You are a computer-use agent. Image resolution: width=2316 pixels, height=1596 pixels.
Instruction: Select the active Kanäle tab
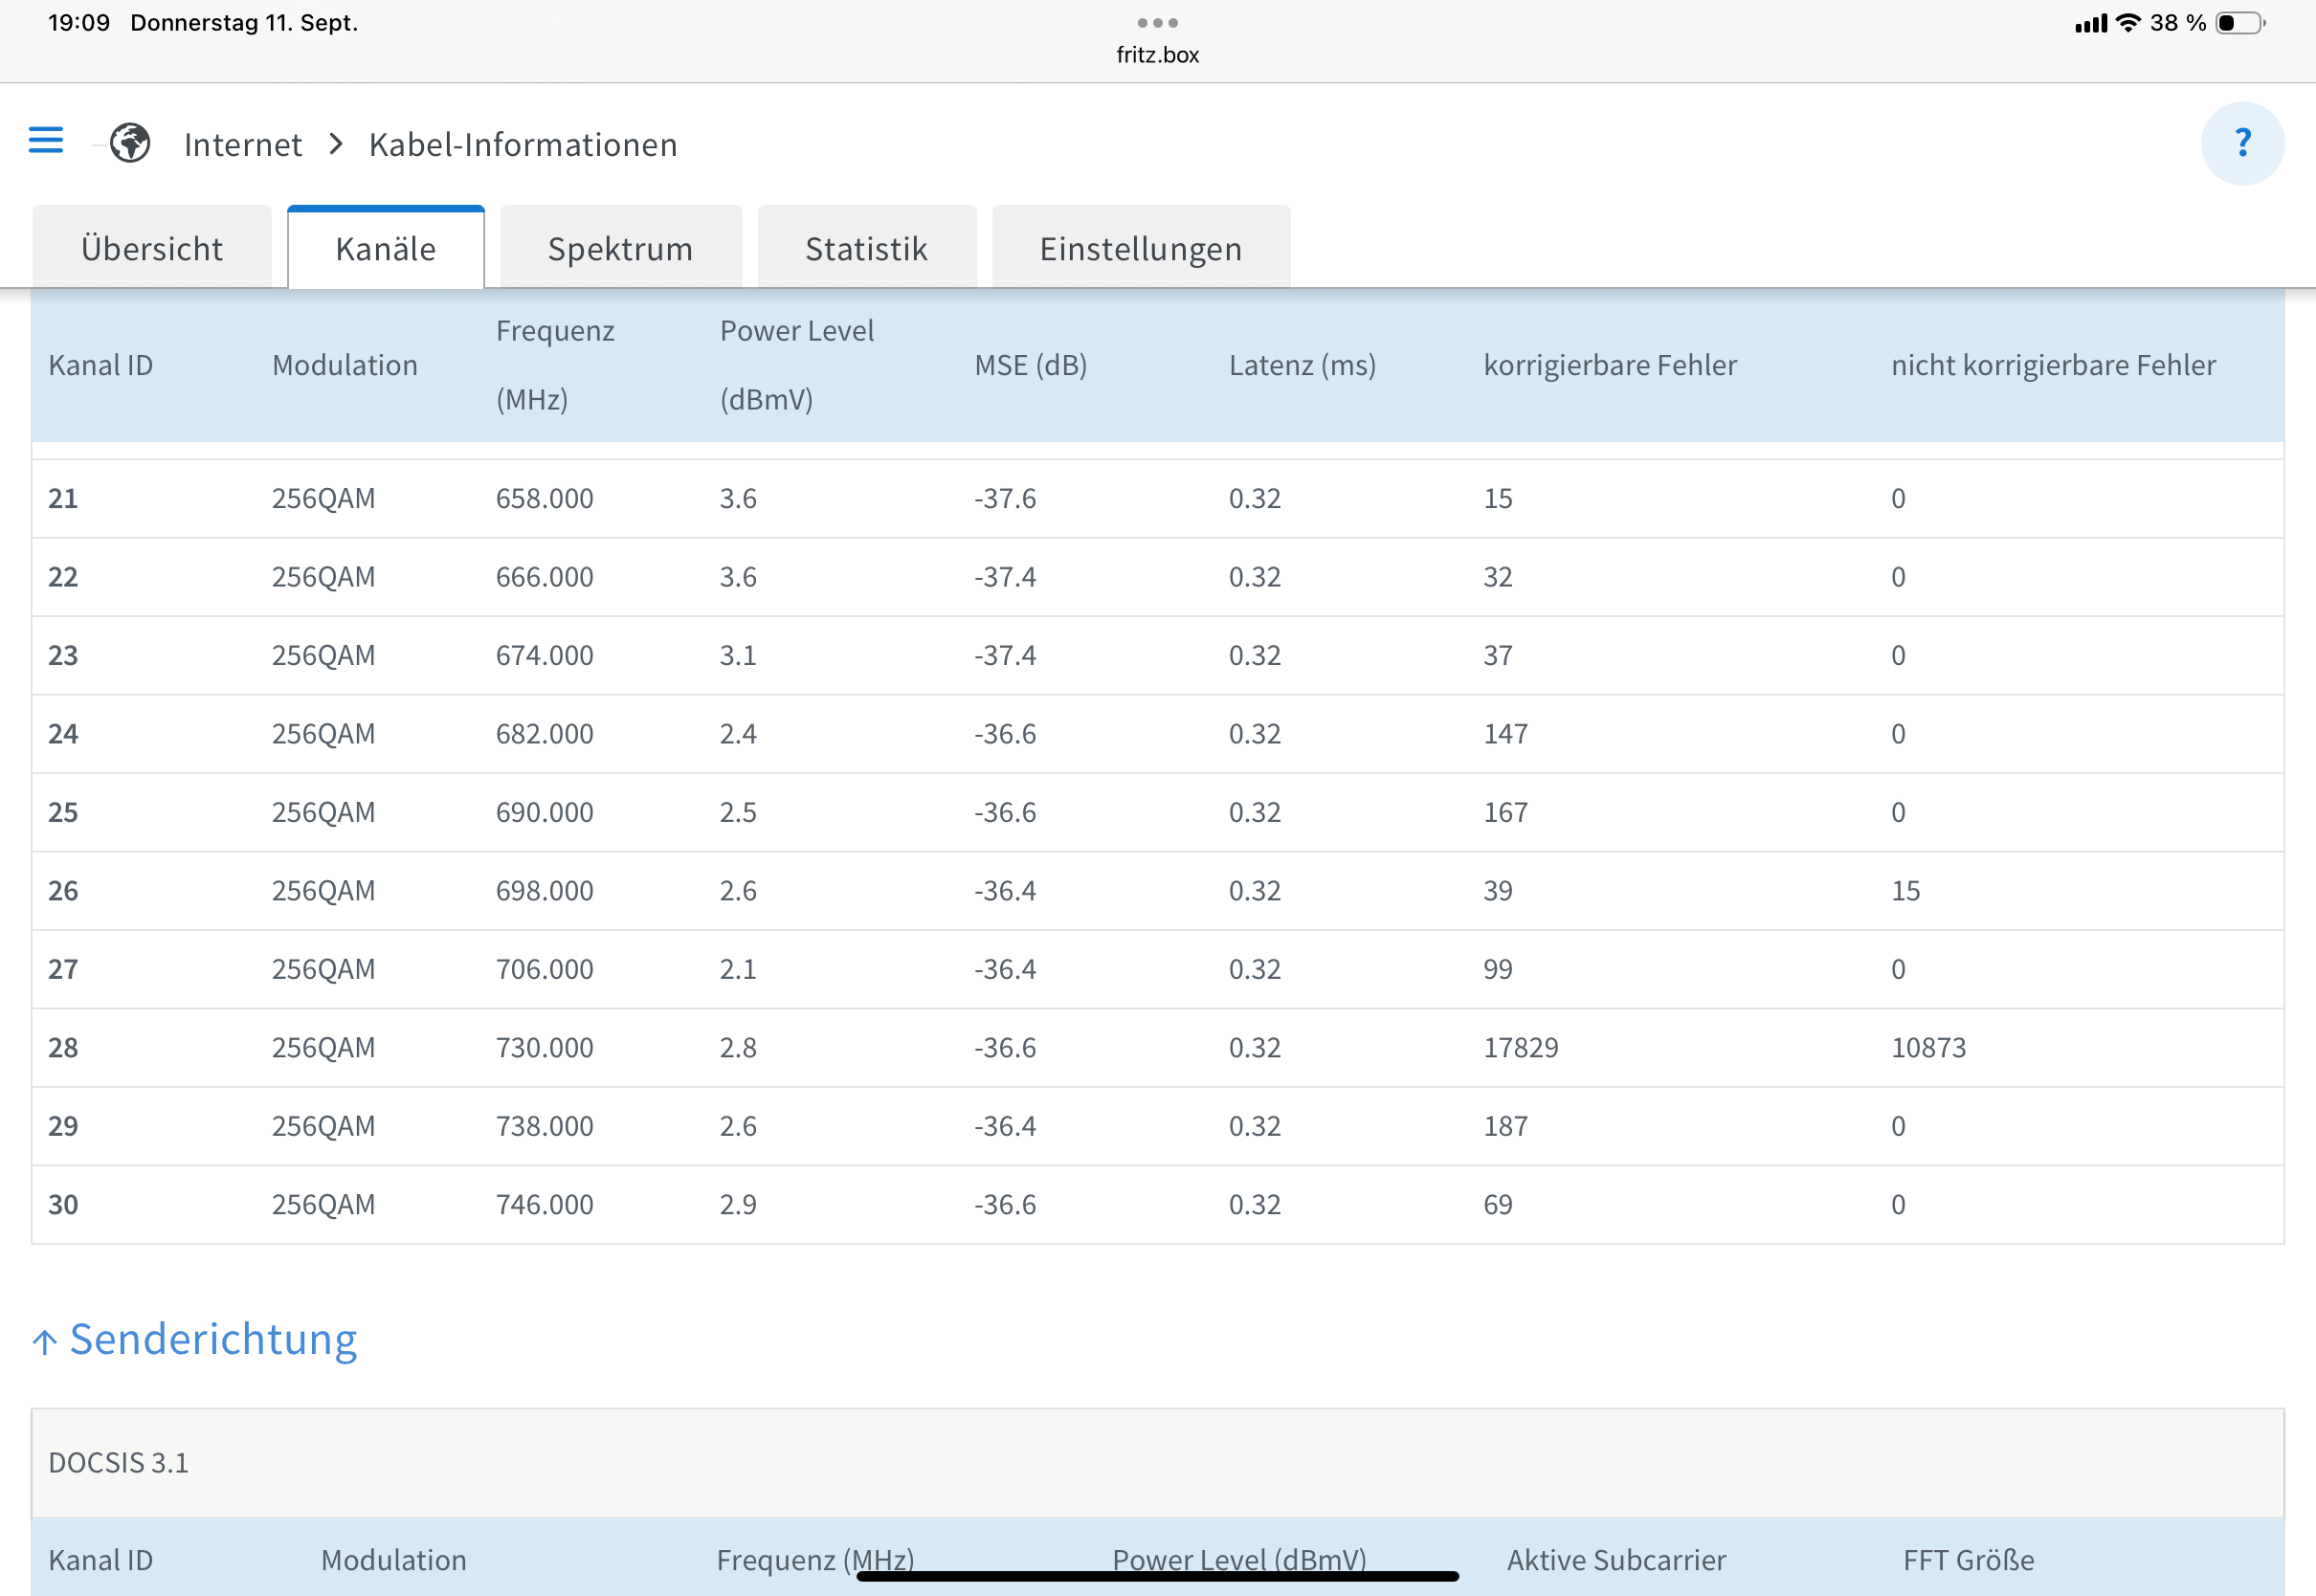coord(386,248)
